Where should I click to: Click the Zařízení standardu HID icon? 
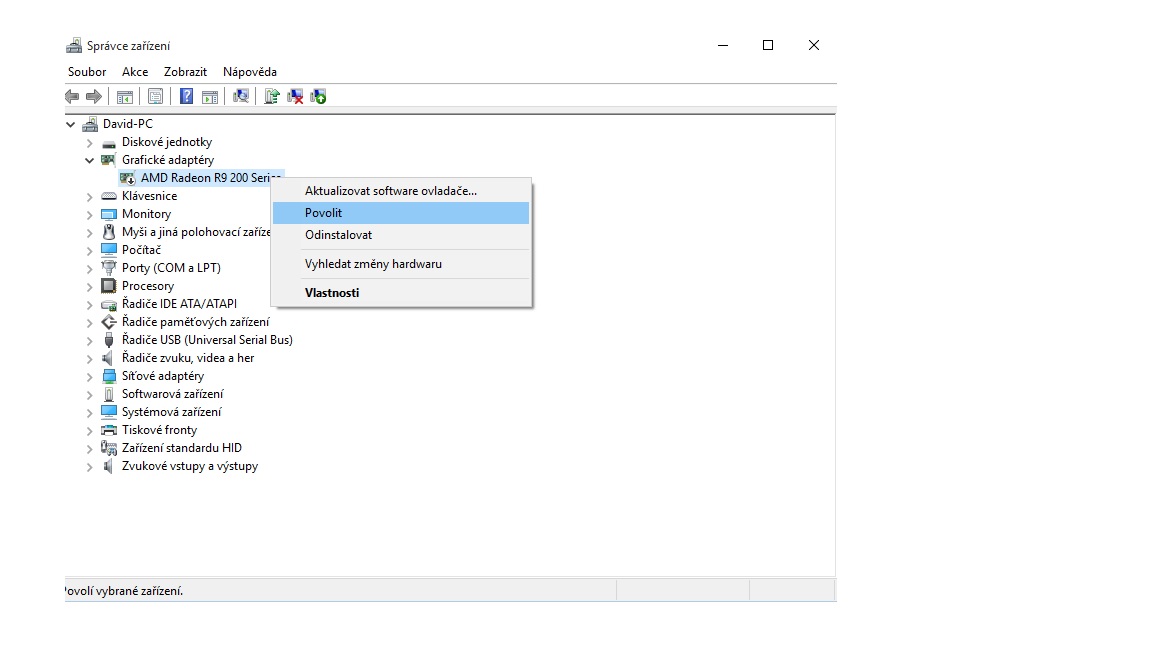[109, 448]
